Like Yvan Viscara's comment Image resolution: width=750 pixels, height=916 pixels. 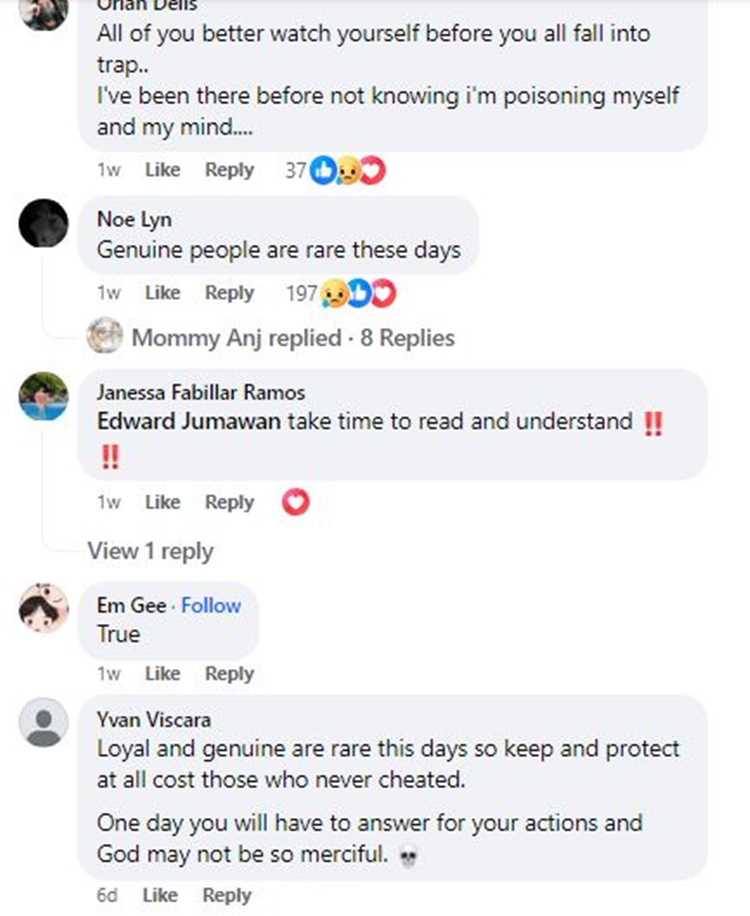[160, 895]
